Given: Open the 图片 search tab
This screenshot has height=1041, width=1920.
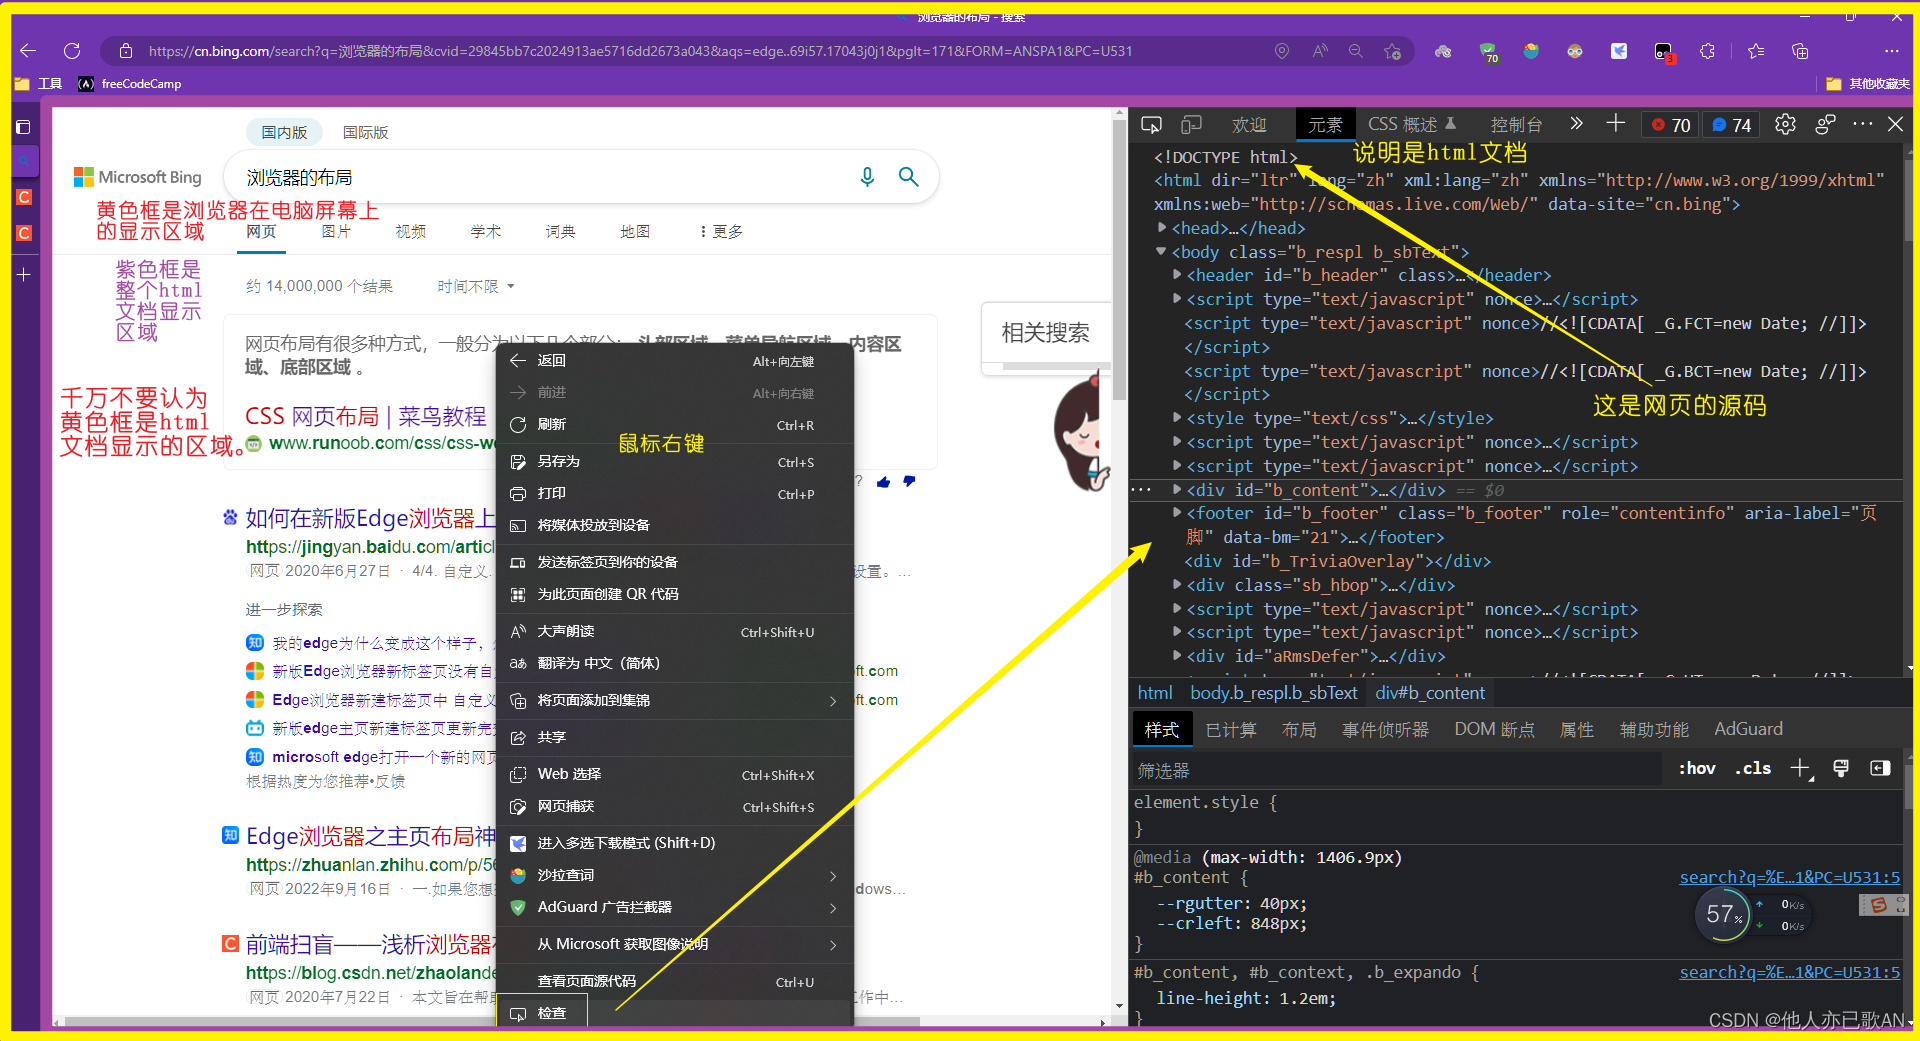Looking at the screenshot, I should tap(336, 231).
